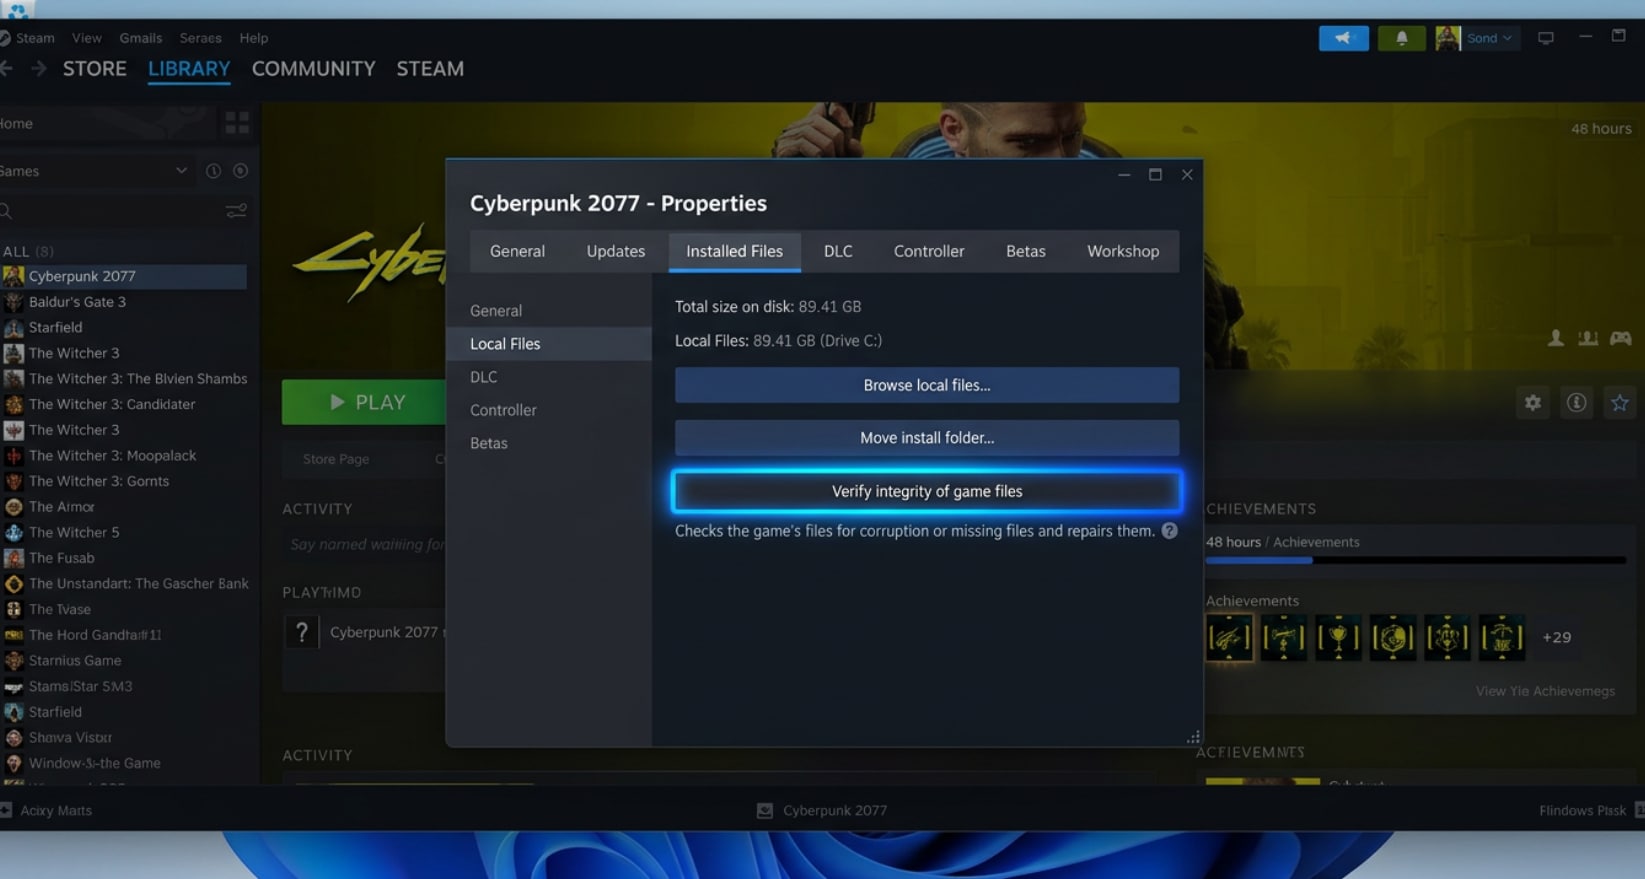Click the monitor icon in title bar
This screenshot has height=879, width=1645.
tap(1546, 38)
